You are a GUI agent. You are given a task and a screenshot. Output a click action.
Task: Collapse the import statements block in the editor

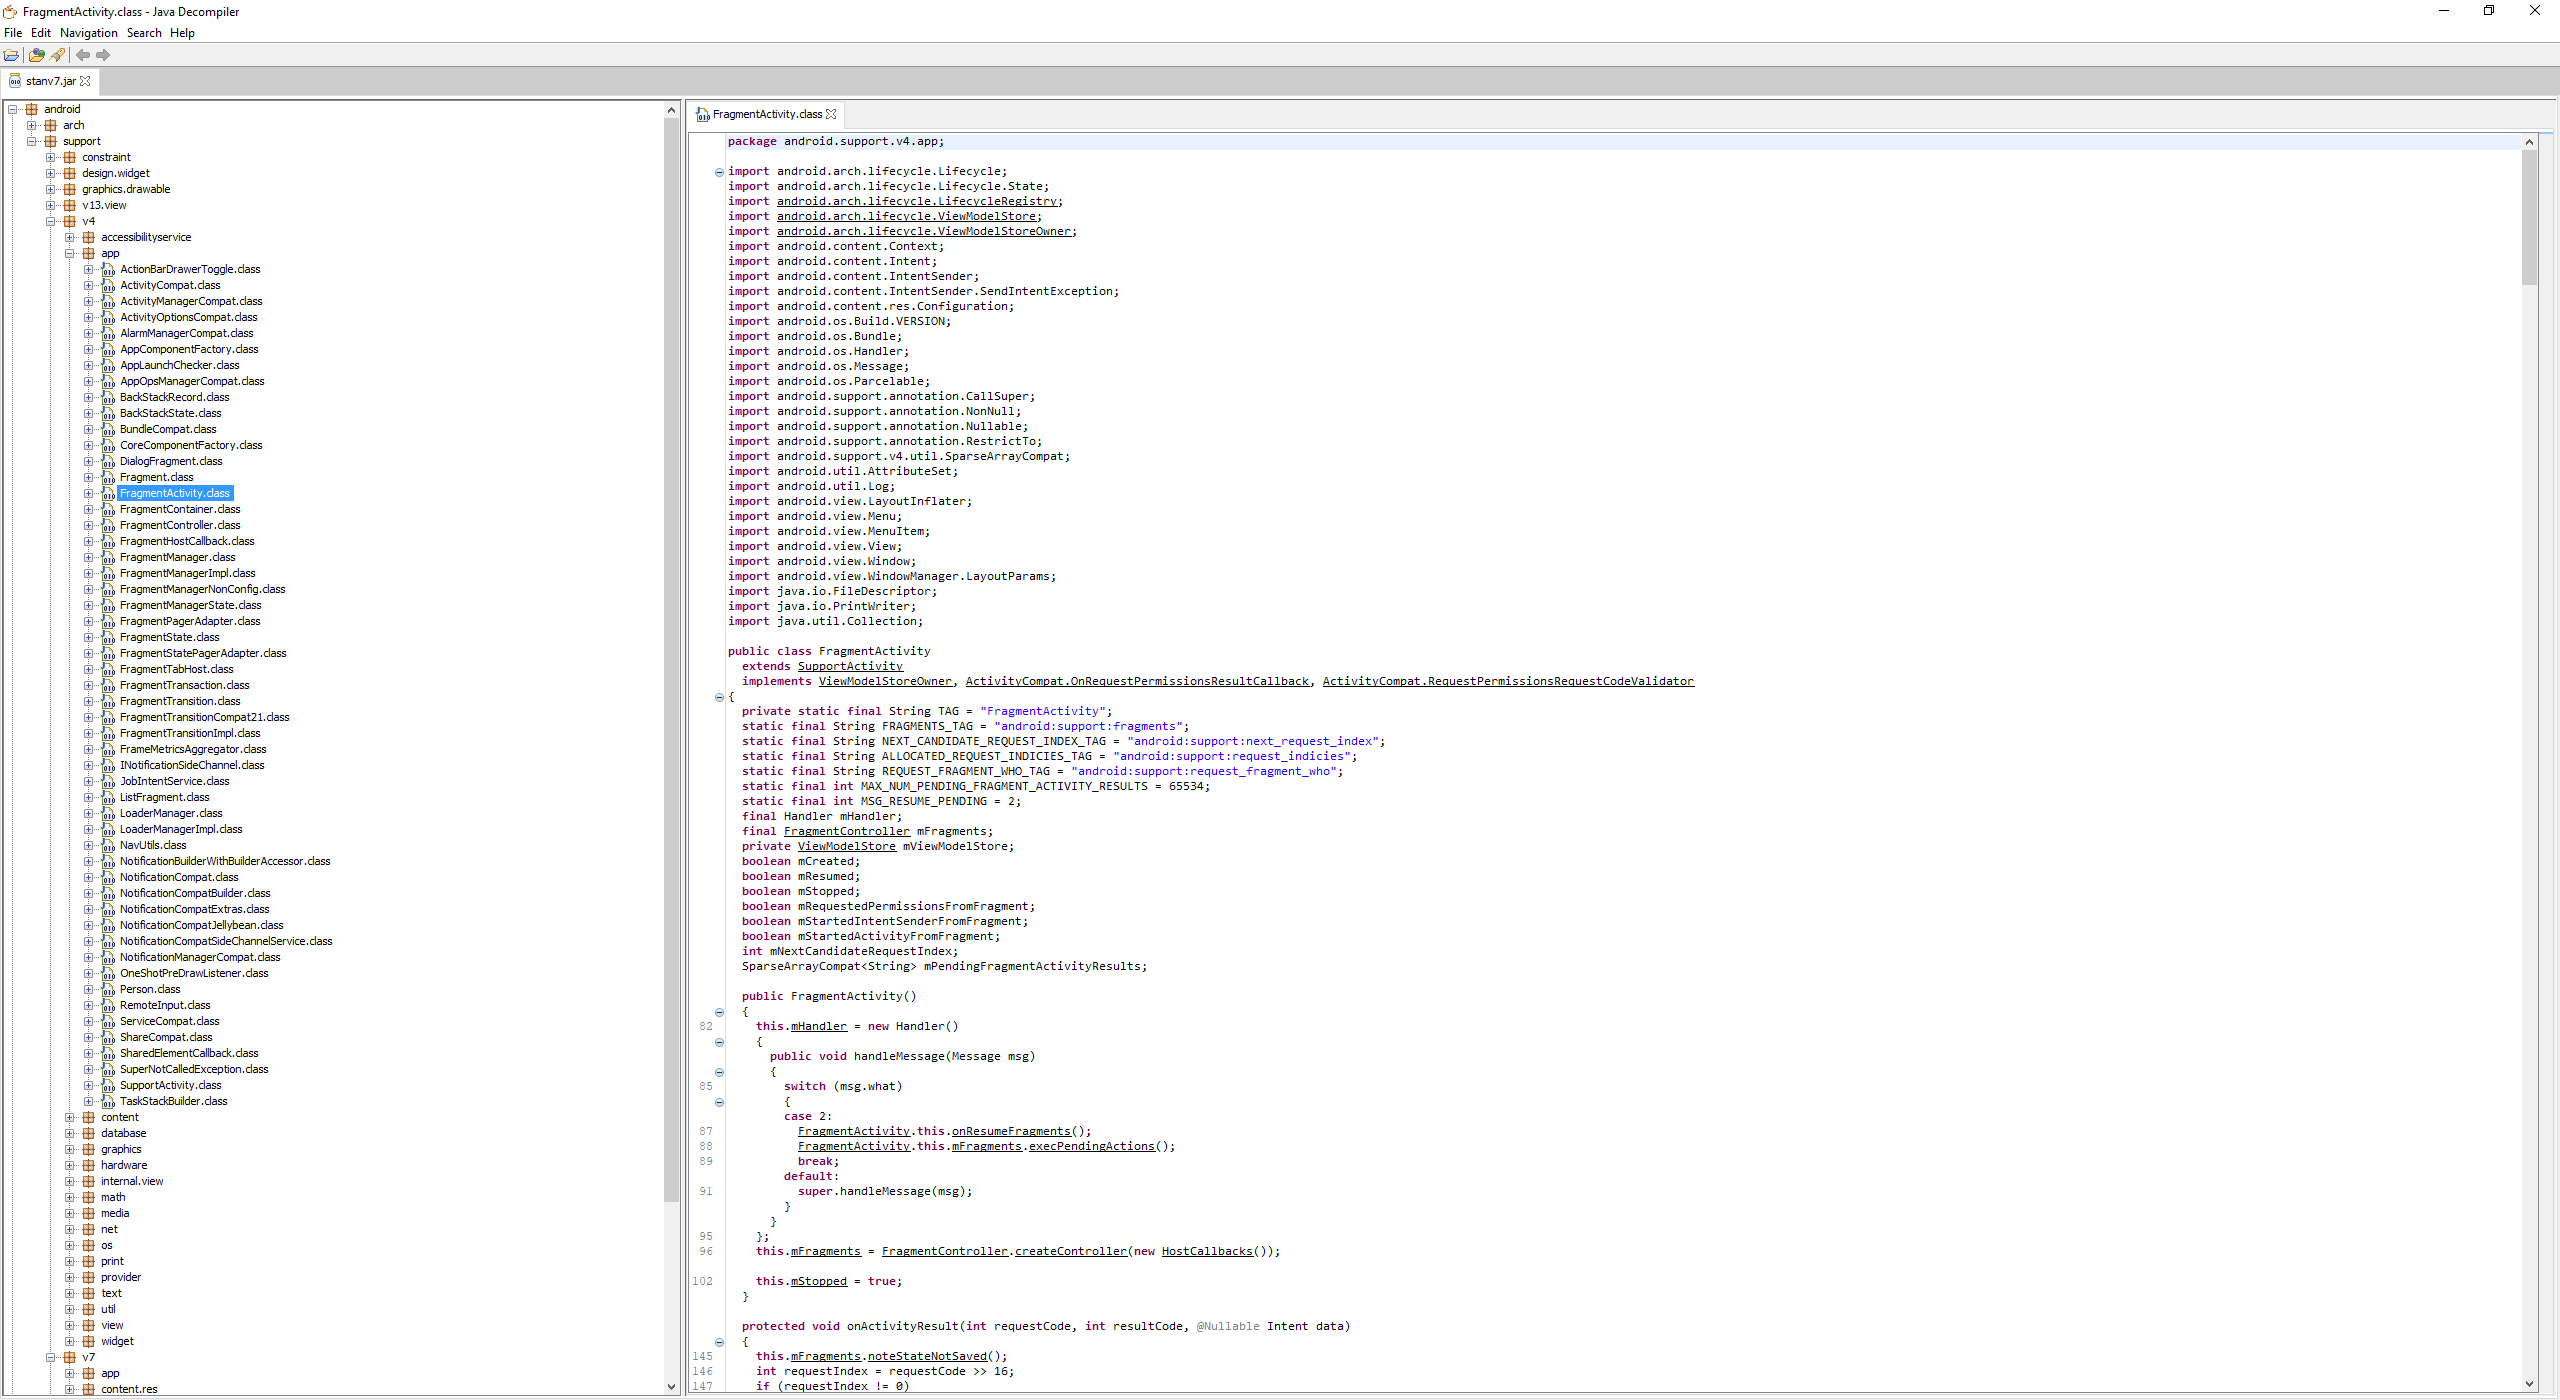coord(719,172)
